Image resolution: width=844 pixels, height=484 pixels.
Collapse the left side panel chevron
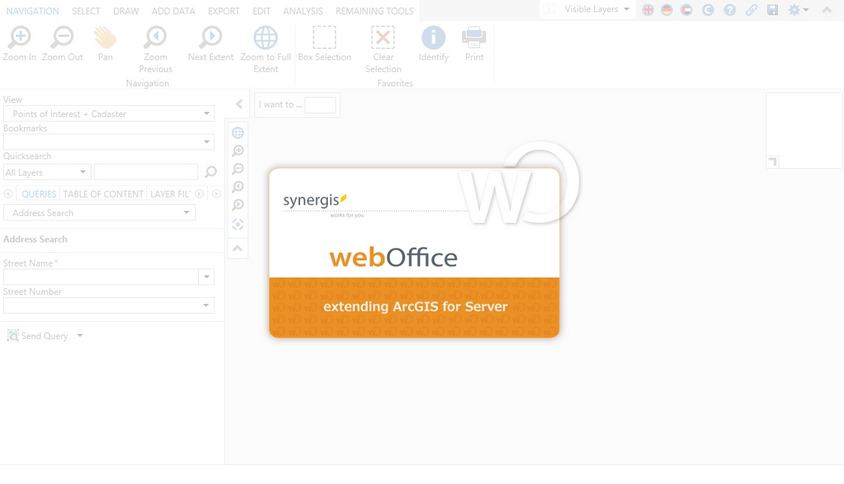(x=239, y=104)
